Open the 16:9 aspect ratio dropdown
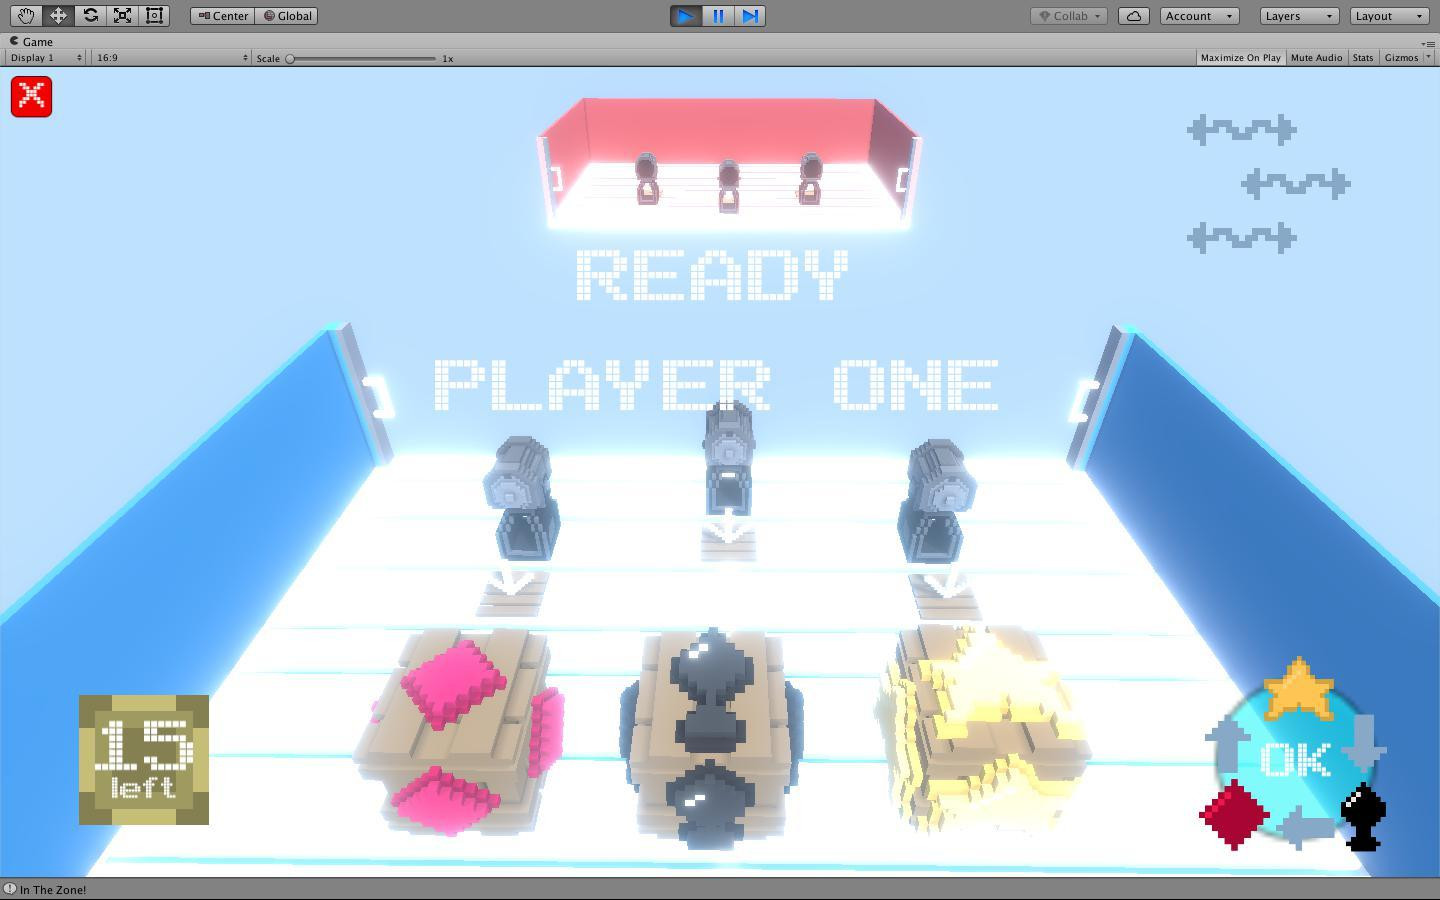Viewport: 1440px width, 900px height. point(171,58)
